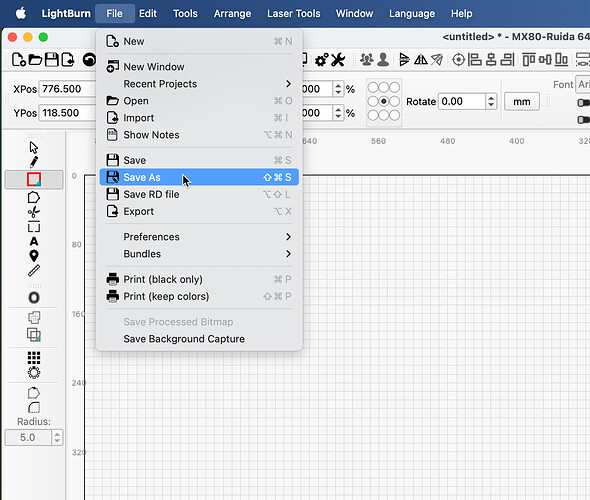Click the Align Bottom Edges icon

(x=561, y=59)
